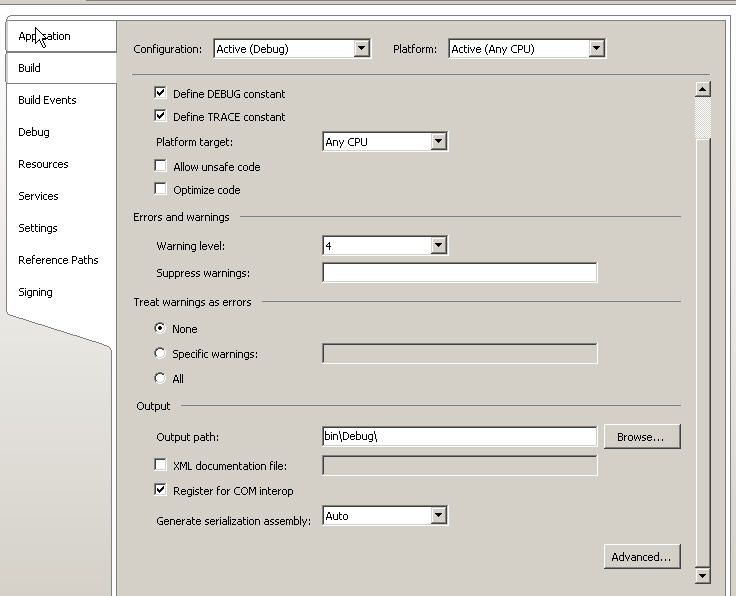Check the Optimize code box
The image size is (736, 596).
(x=161, y=189)
